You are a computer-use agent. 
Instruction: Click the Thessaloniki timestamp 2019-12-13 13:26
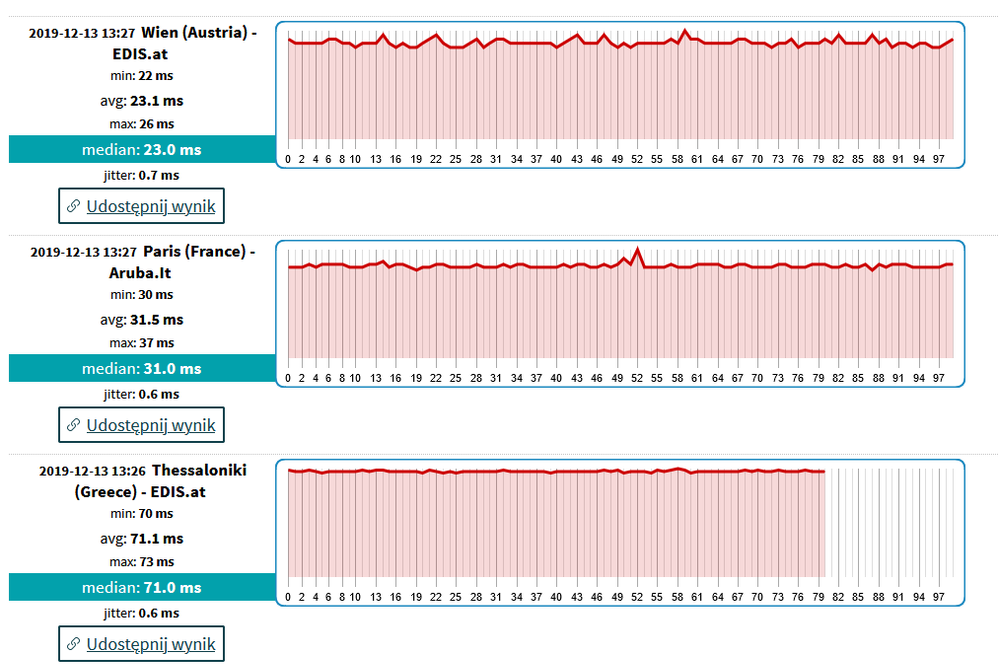click(x=92, y=471)
